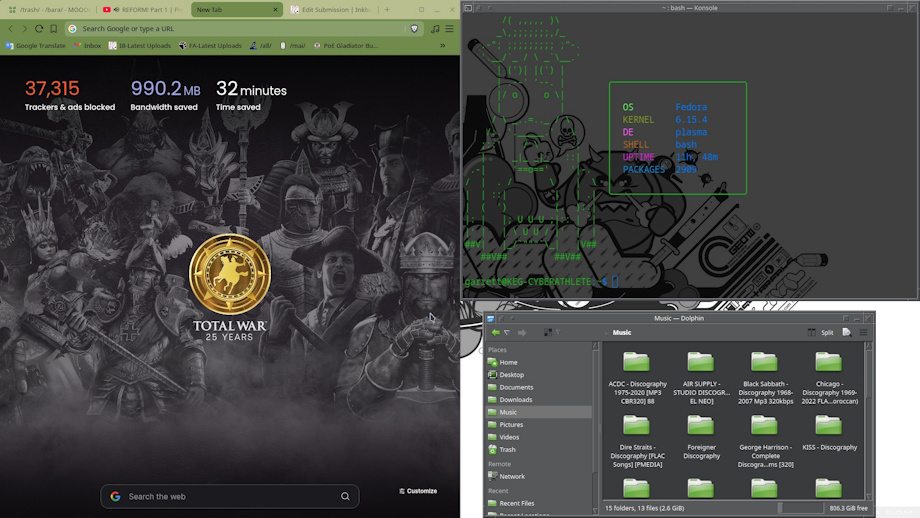Select Downloads in Dolphin Places sidebar
The image size is (920, 518).
[x=516, y=399]
